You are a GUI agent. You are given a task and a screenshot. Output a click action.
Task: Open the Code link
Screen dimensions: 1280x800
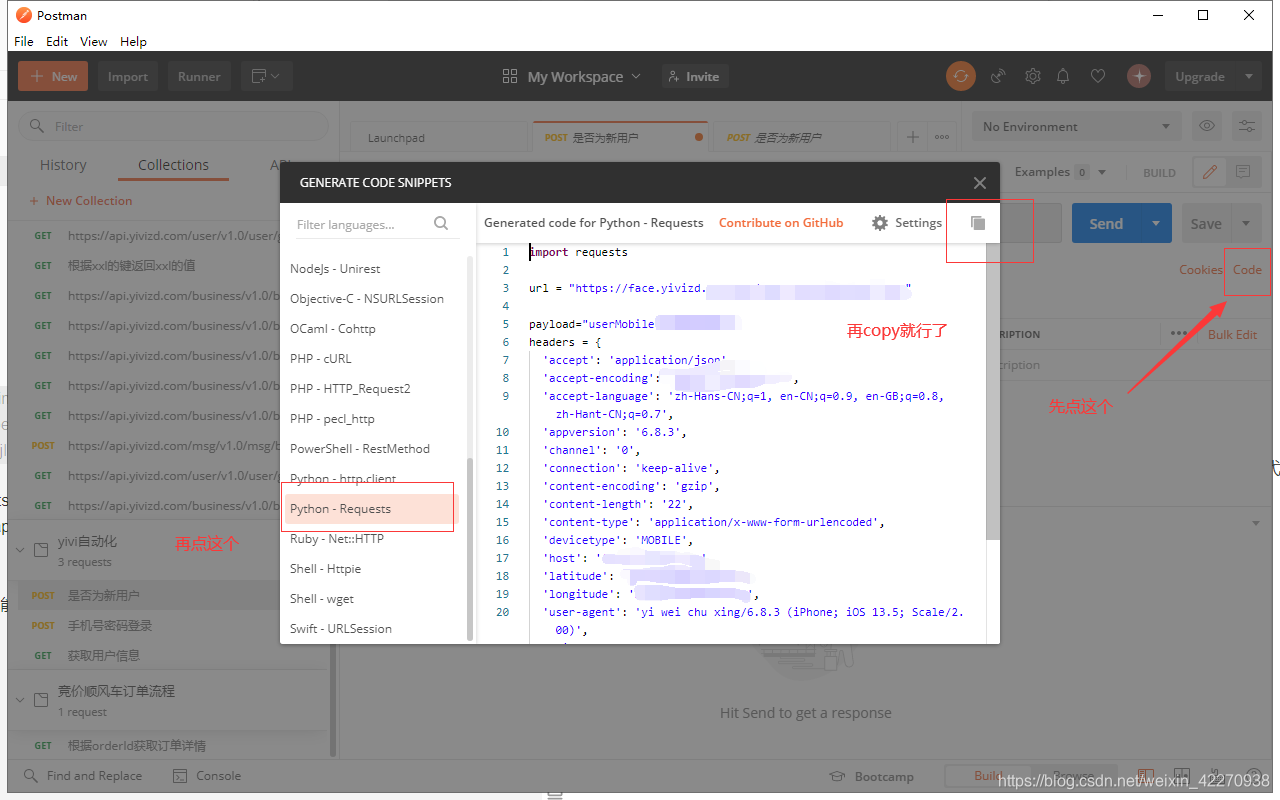[x=1247, y=269]
